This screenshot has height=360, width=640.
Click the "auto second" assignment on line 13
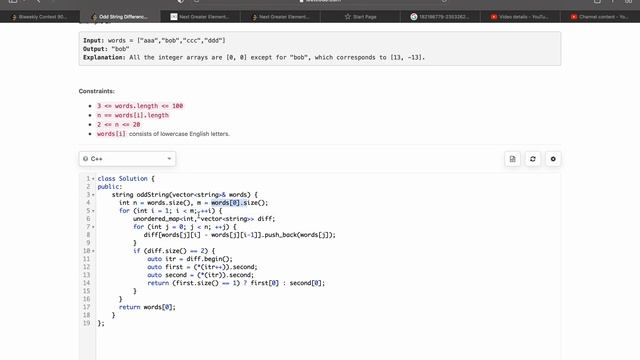(x=200, y=275)
